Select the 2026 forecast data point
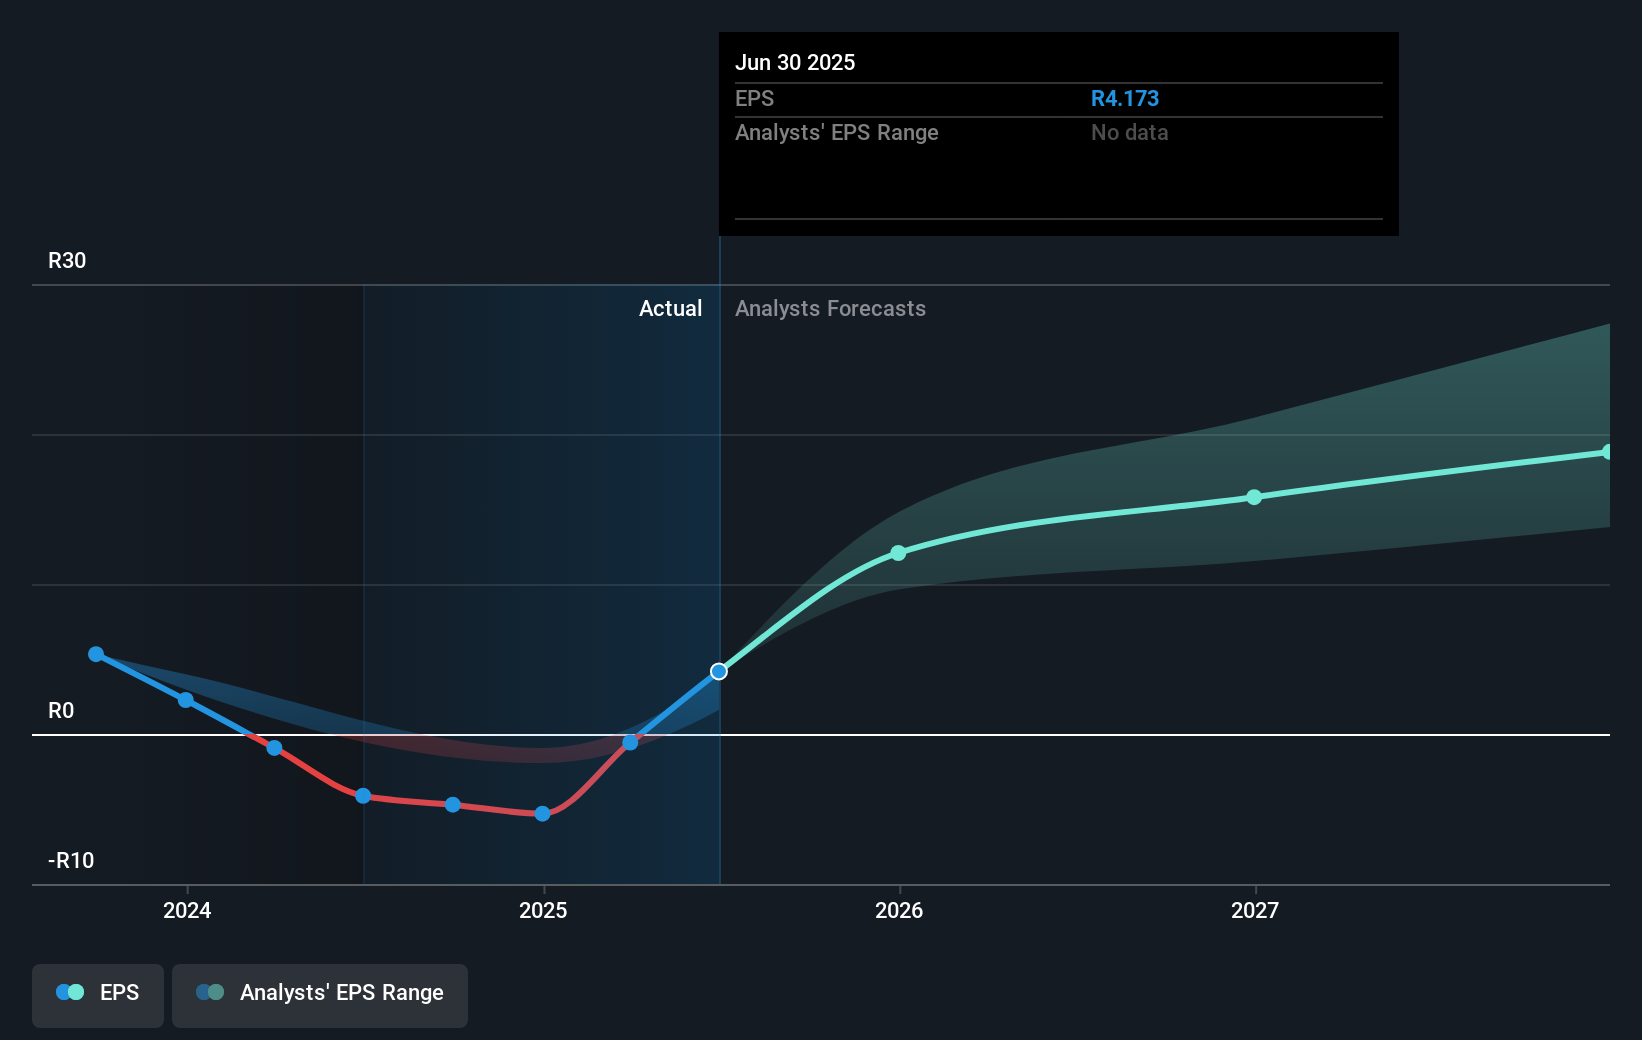1642x1040 pixels. (x=898, y=553)
